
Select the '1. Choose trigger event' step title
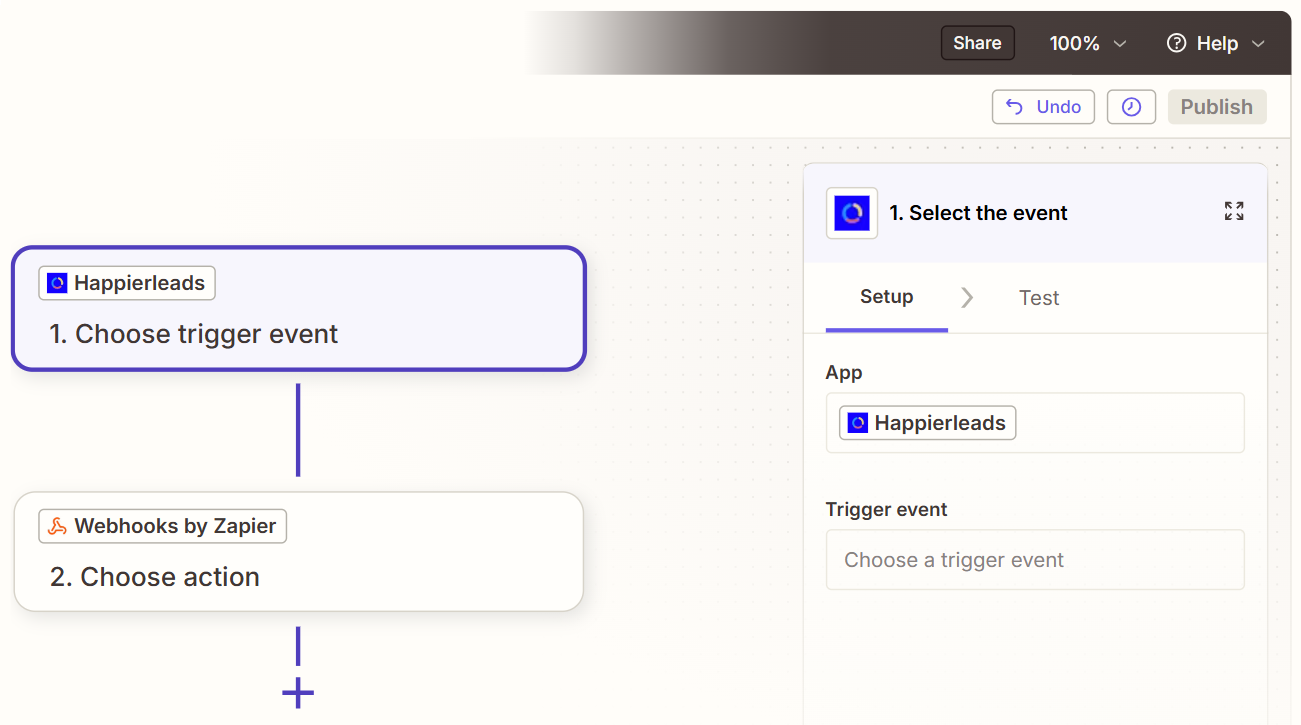tap(194, 334)
